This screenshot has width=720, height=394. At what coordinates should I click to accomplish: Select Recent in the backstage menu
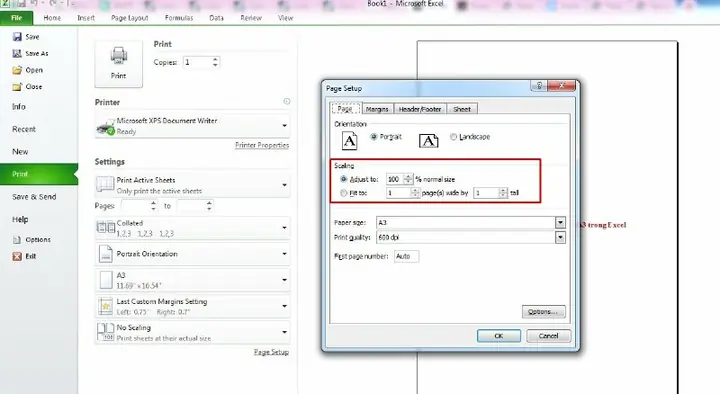(24, 129)
